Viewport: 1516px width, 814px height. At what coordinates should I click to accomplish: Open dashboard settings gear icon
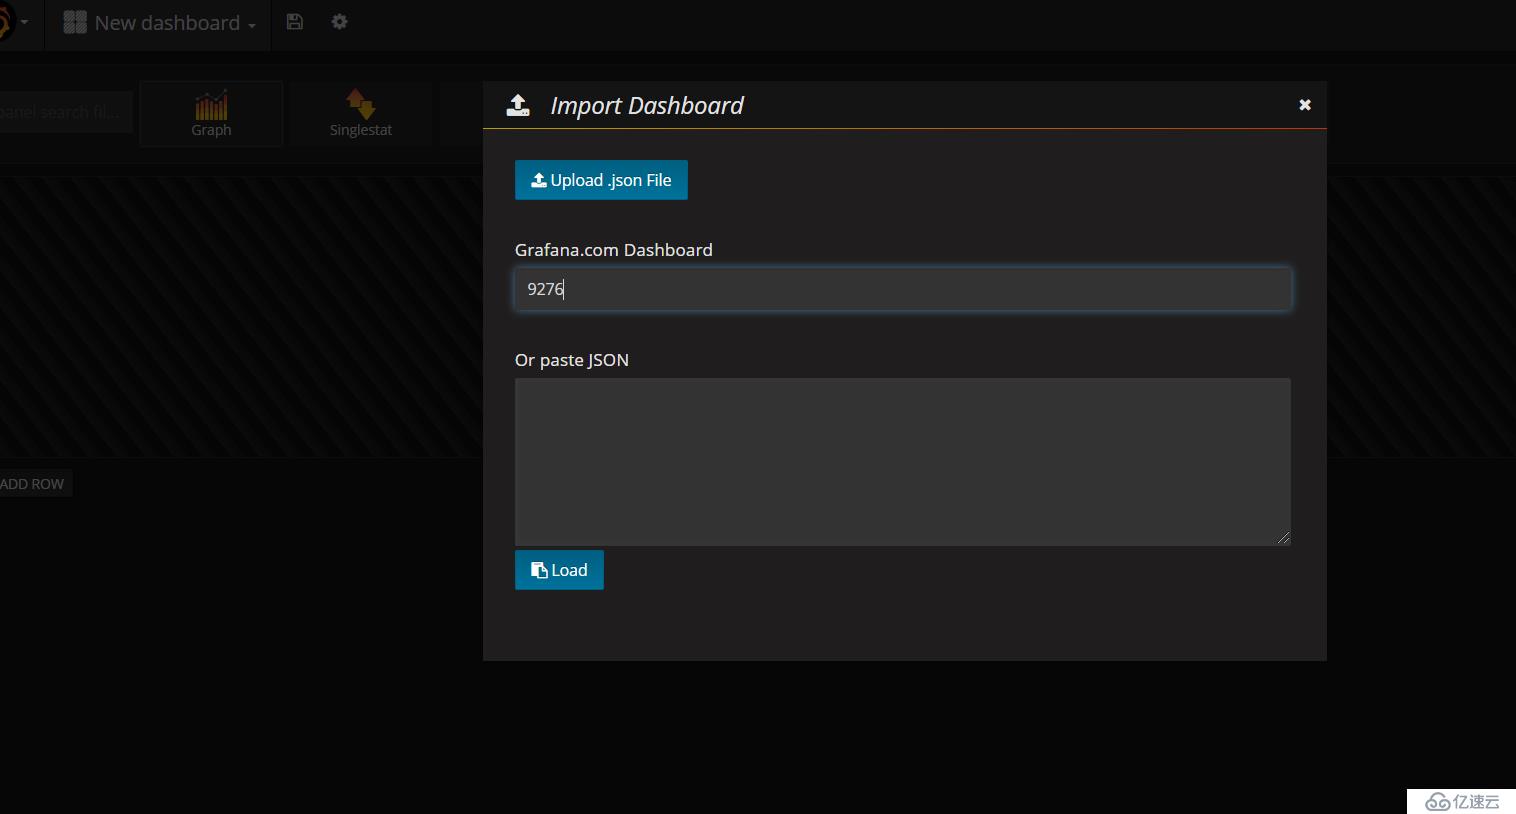click(x=340, y=22)
